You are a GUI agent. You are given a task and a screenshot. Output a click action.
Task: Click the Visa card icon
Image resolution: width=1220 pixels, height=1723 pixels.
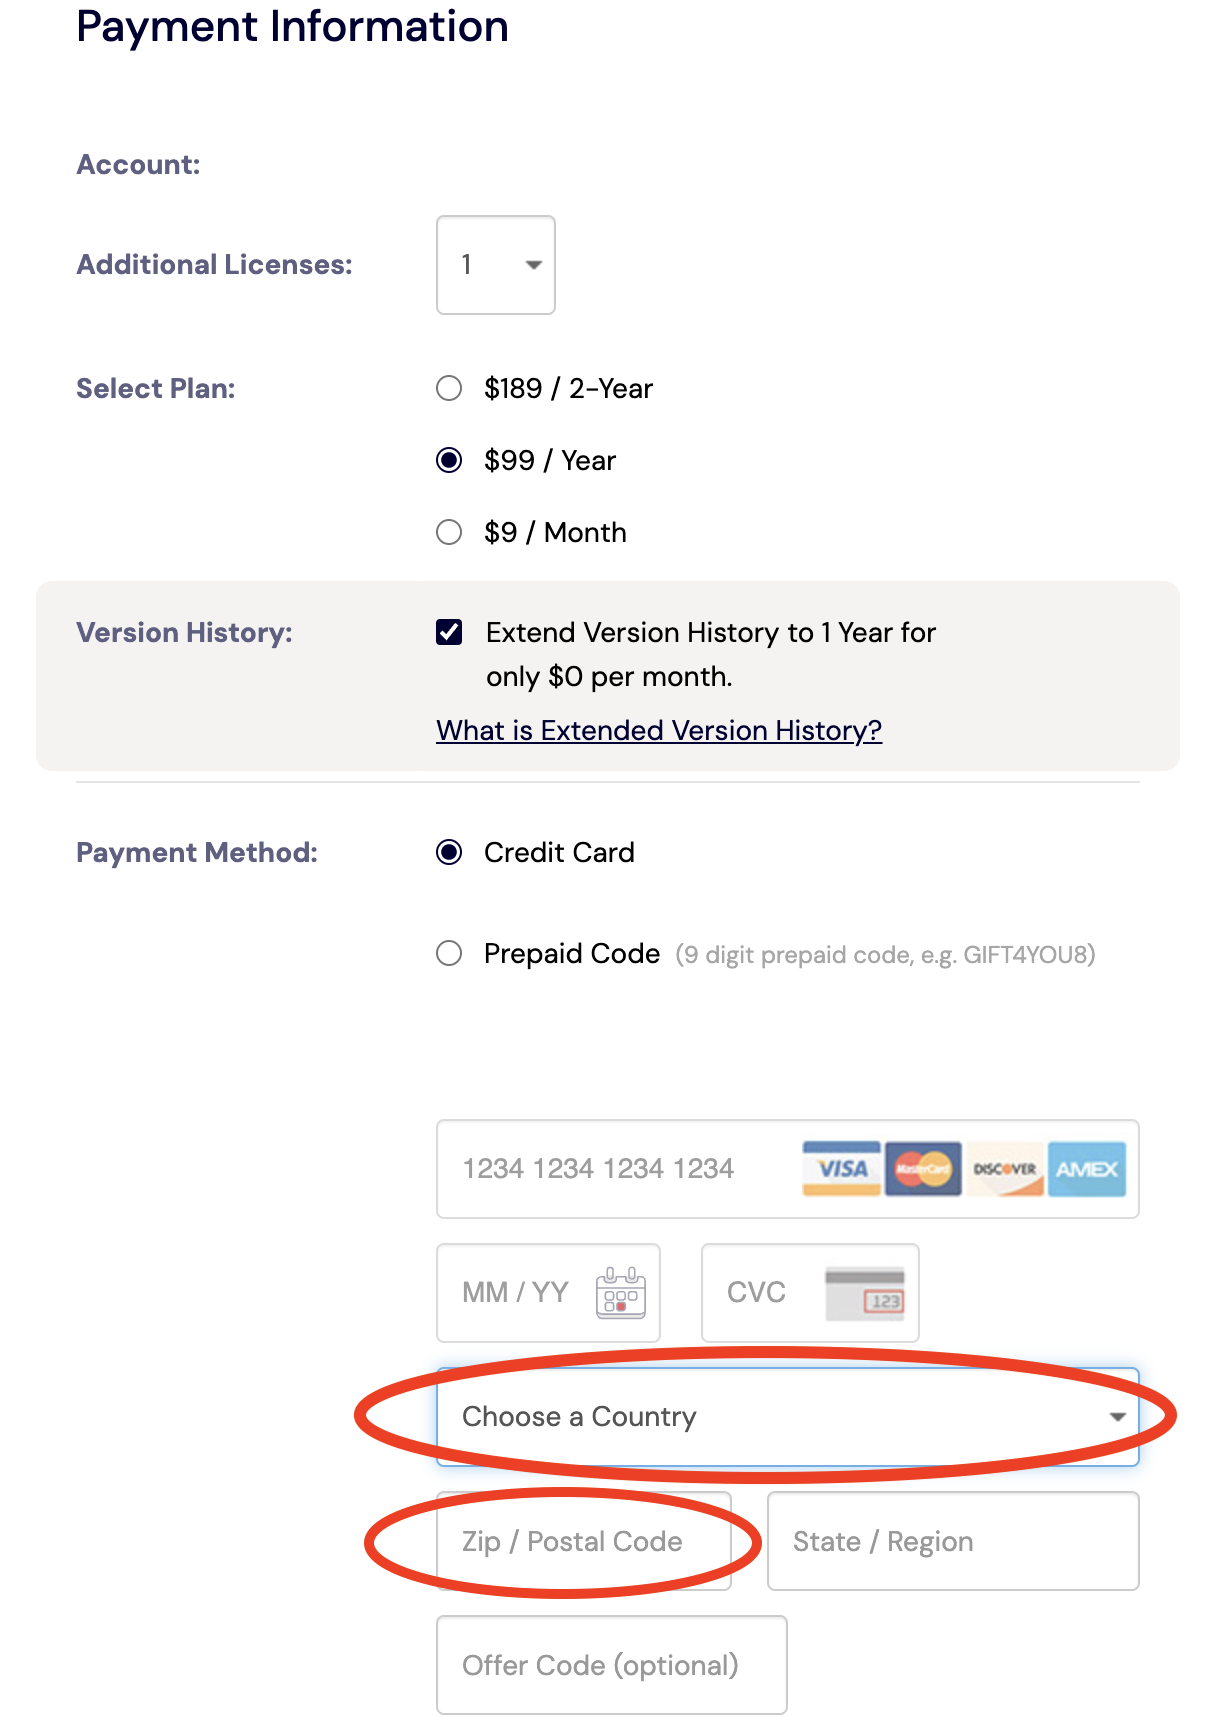click(841, 1168)
